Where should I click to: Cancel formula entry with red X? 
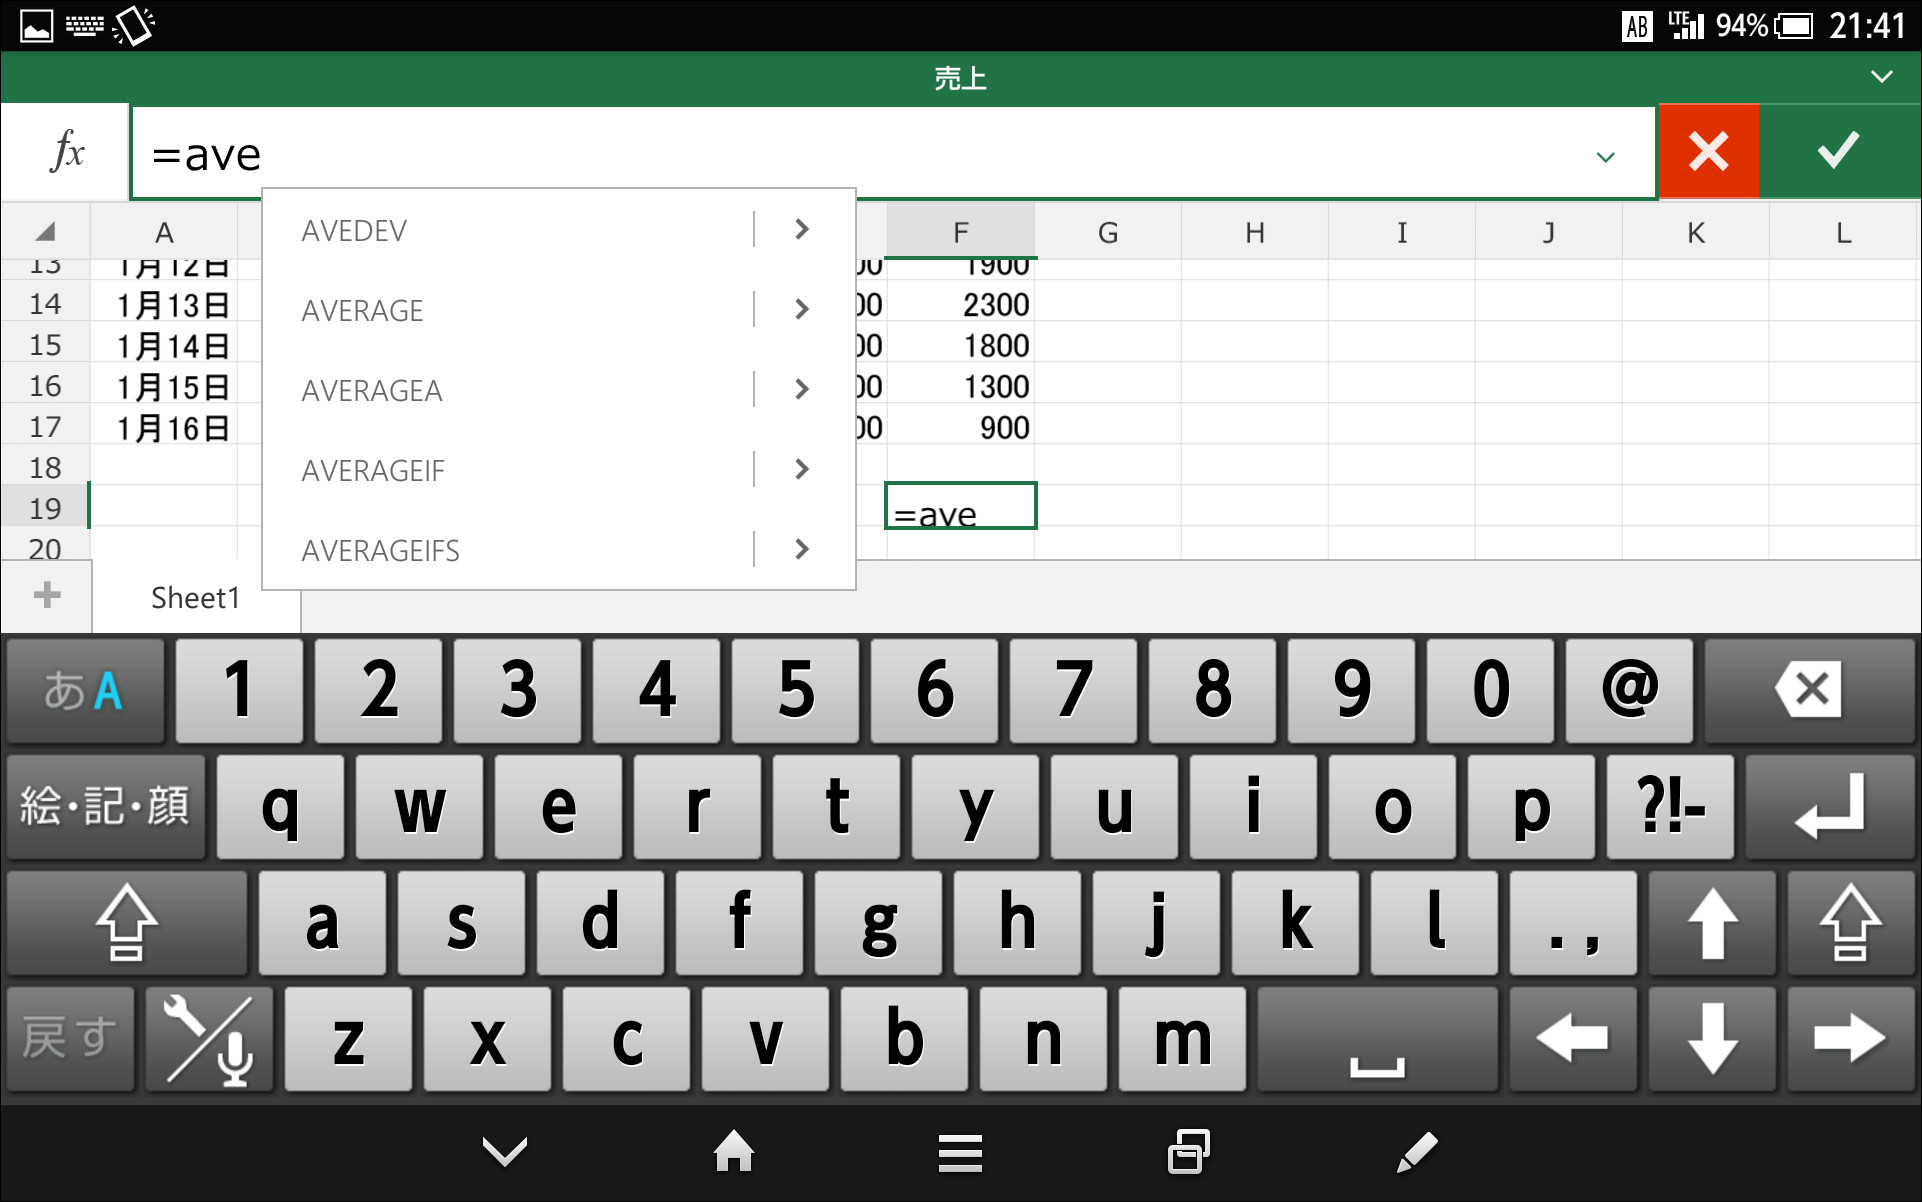pos(1708,152)
